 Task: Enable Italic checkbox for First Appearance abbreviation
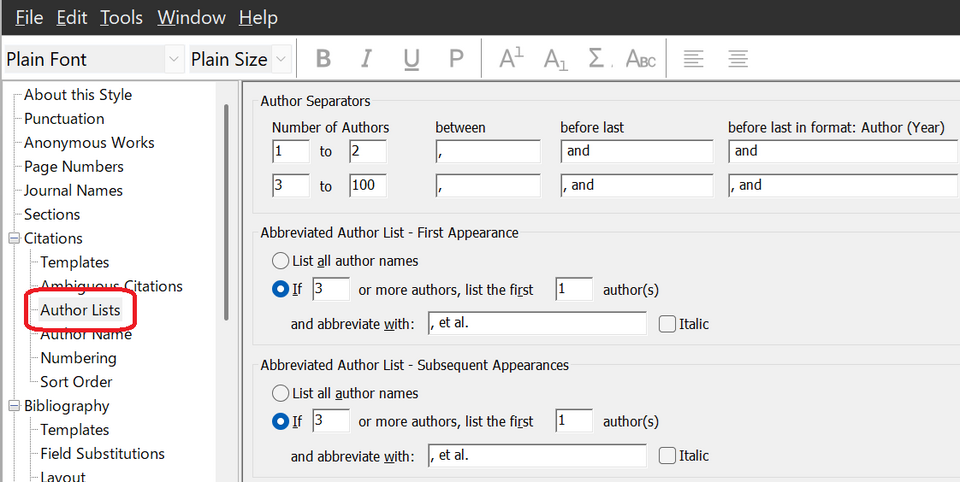pyautogui.click(x=667, y=324)
